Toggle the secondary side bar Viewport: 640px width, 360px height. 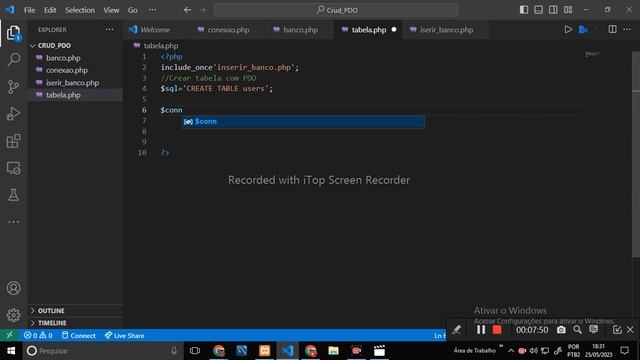553,10
